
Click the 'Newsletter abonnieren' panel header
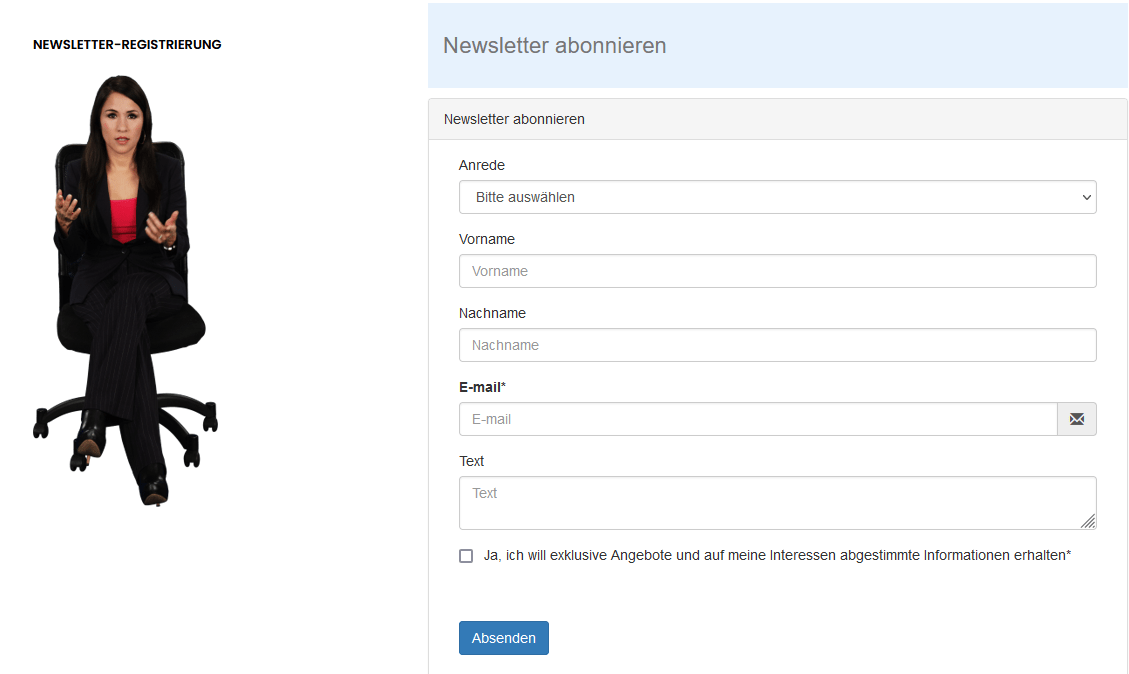point(514,118)
